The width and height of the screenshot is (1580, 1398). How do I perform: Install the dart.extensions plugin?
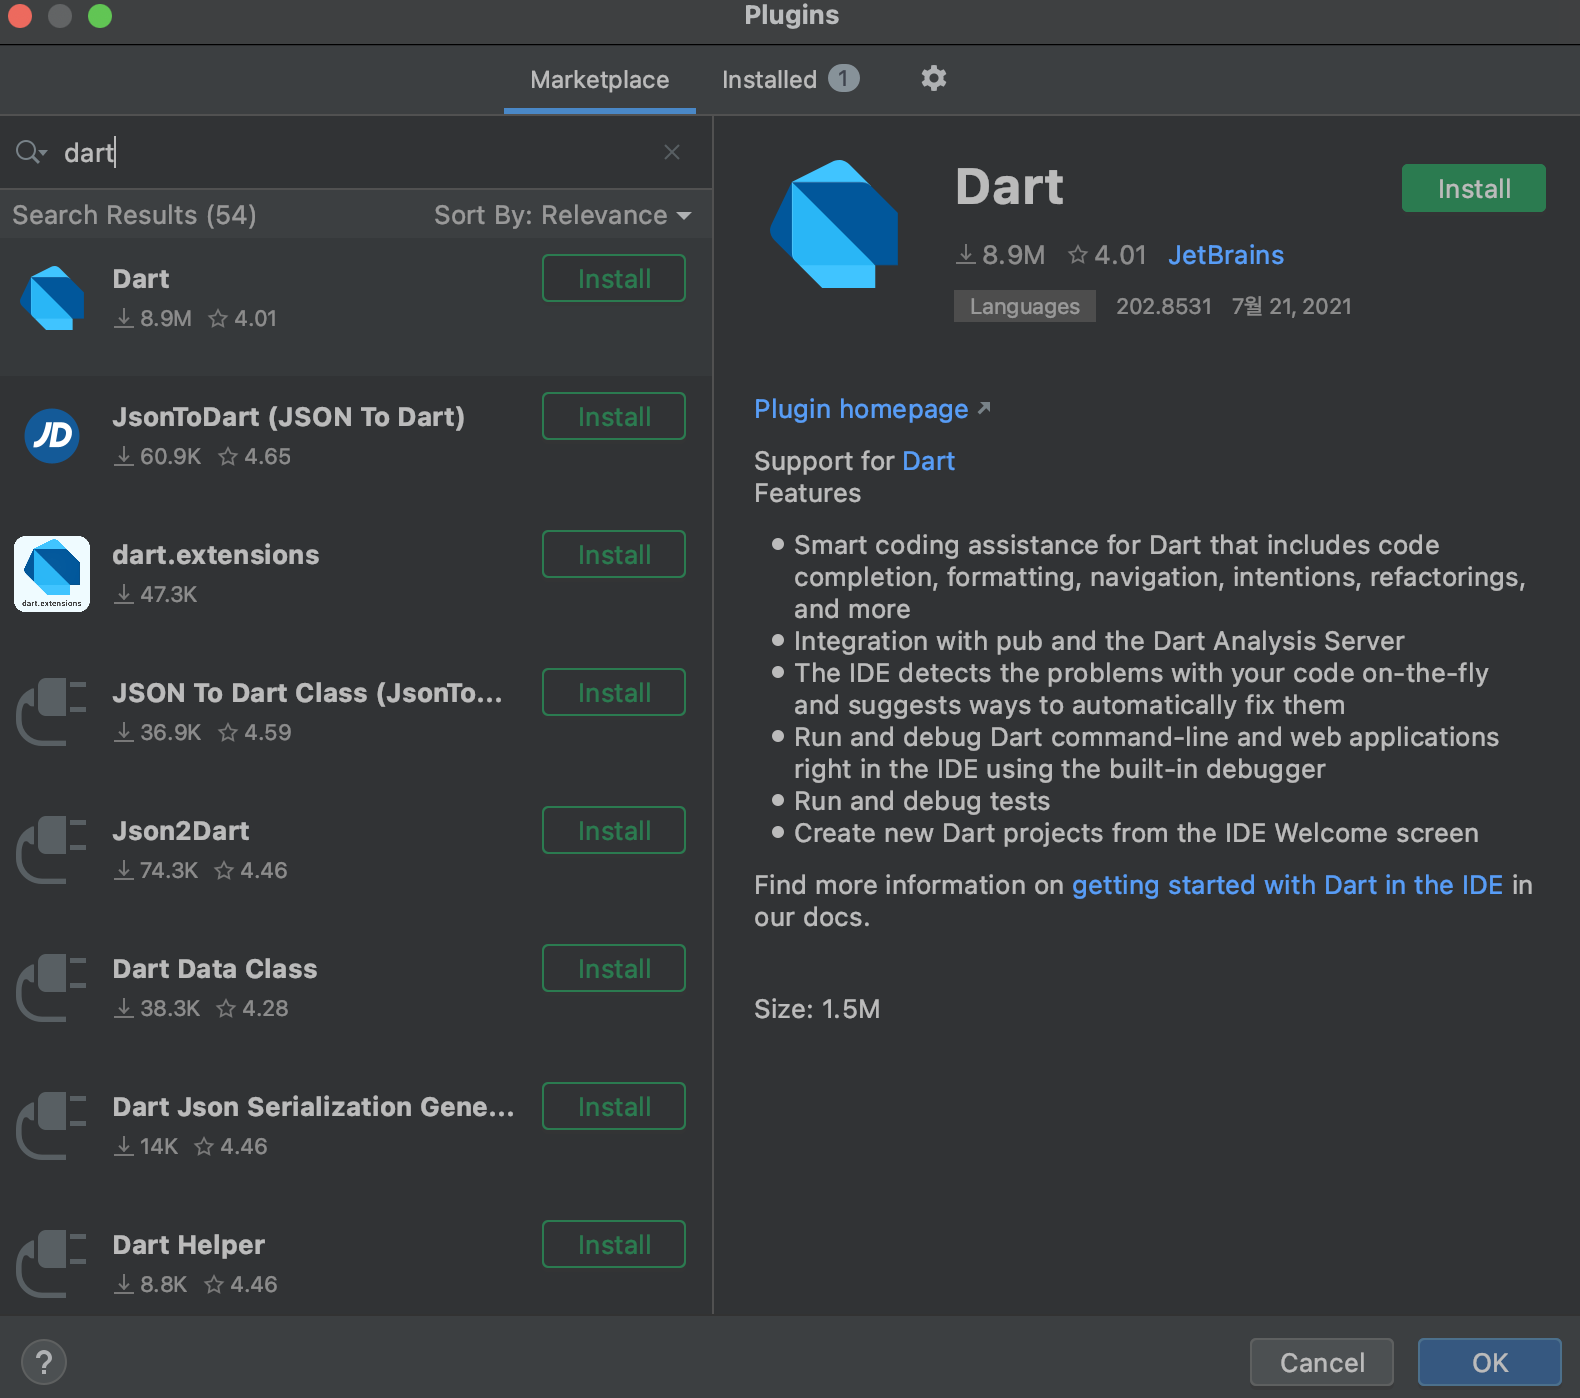[x=614, y=554]
